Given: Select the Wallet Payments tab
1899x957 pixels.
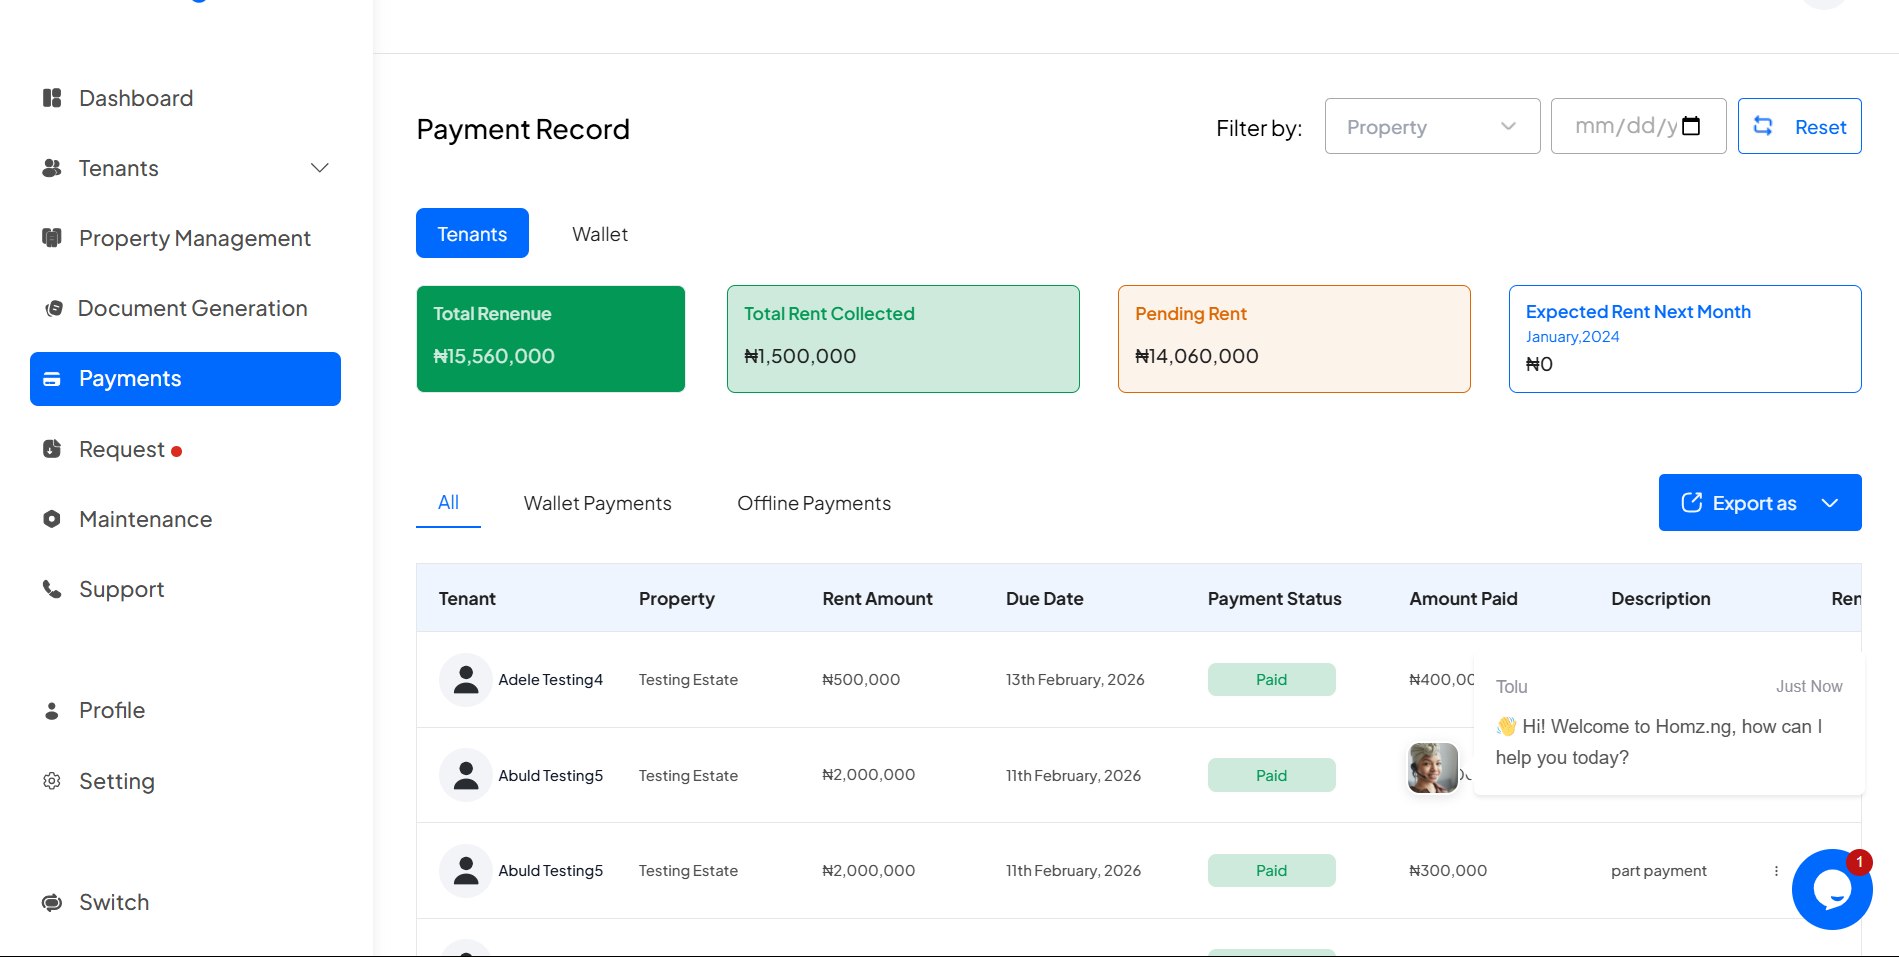Looking at the screenshot, I should [598, 503].
